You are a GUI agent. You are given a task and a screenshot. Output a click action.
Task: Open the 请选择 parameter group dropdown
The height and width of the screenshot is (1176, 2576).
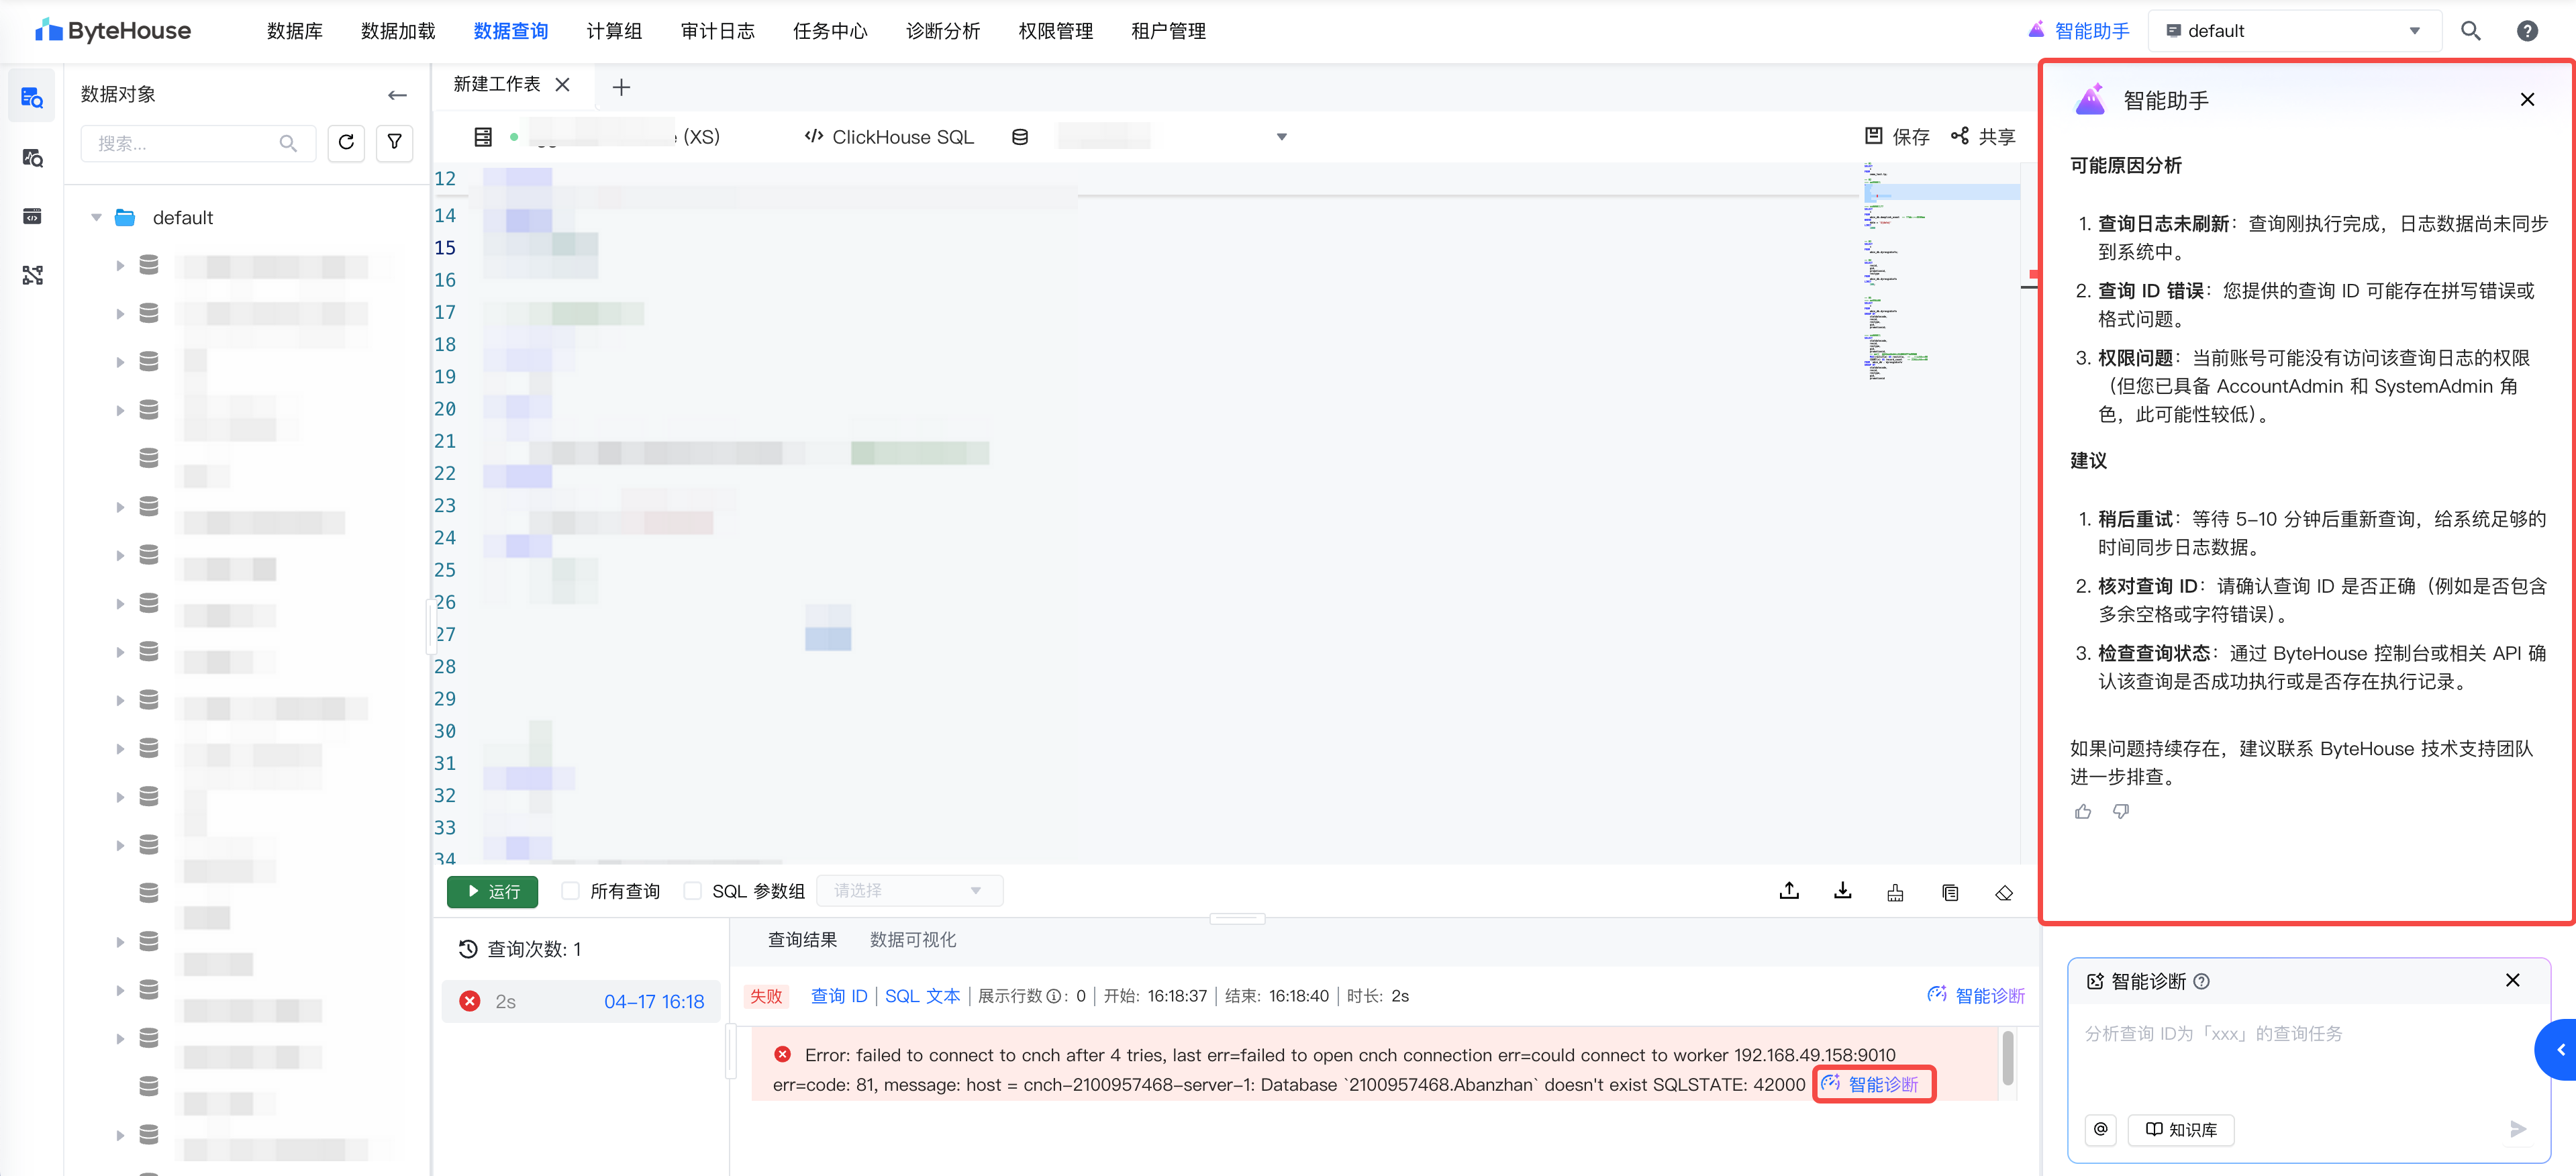click(x=909, y=891)
